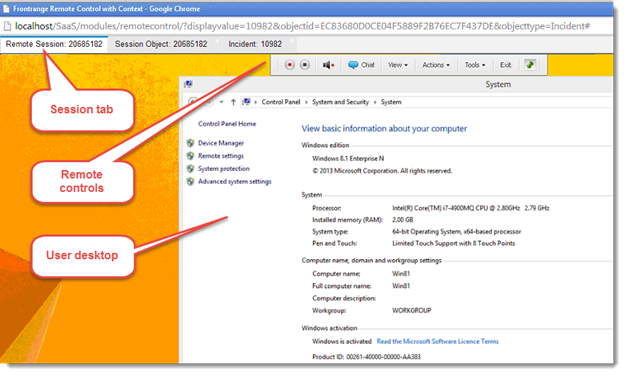The height and width of the screenshot is (374, 624).
Task: Click the processor value Intel Core i7-4900MQ
Action: tap(471, 208)
